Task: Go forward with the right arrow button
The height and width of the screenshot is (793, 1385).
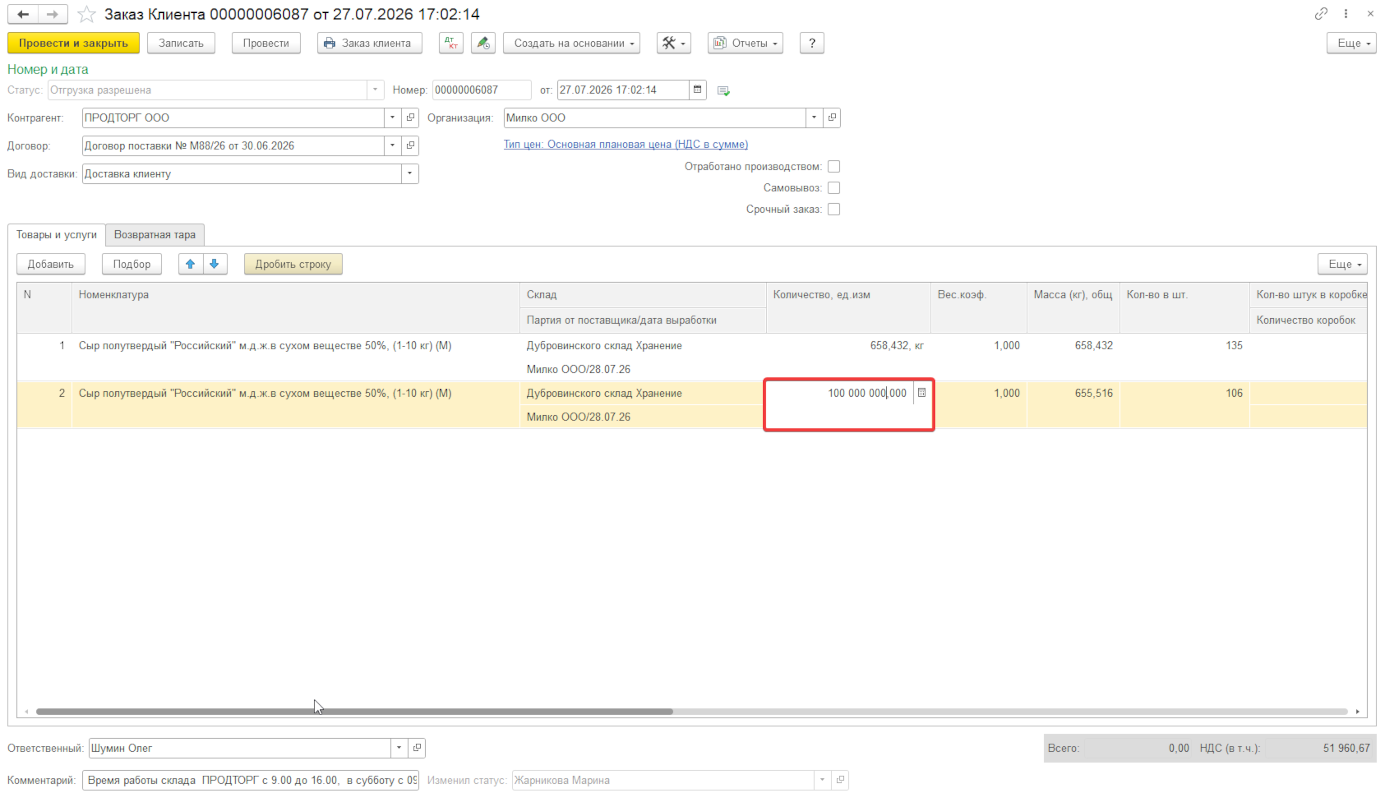Action: (53, 14)
